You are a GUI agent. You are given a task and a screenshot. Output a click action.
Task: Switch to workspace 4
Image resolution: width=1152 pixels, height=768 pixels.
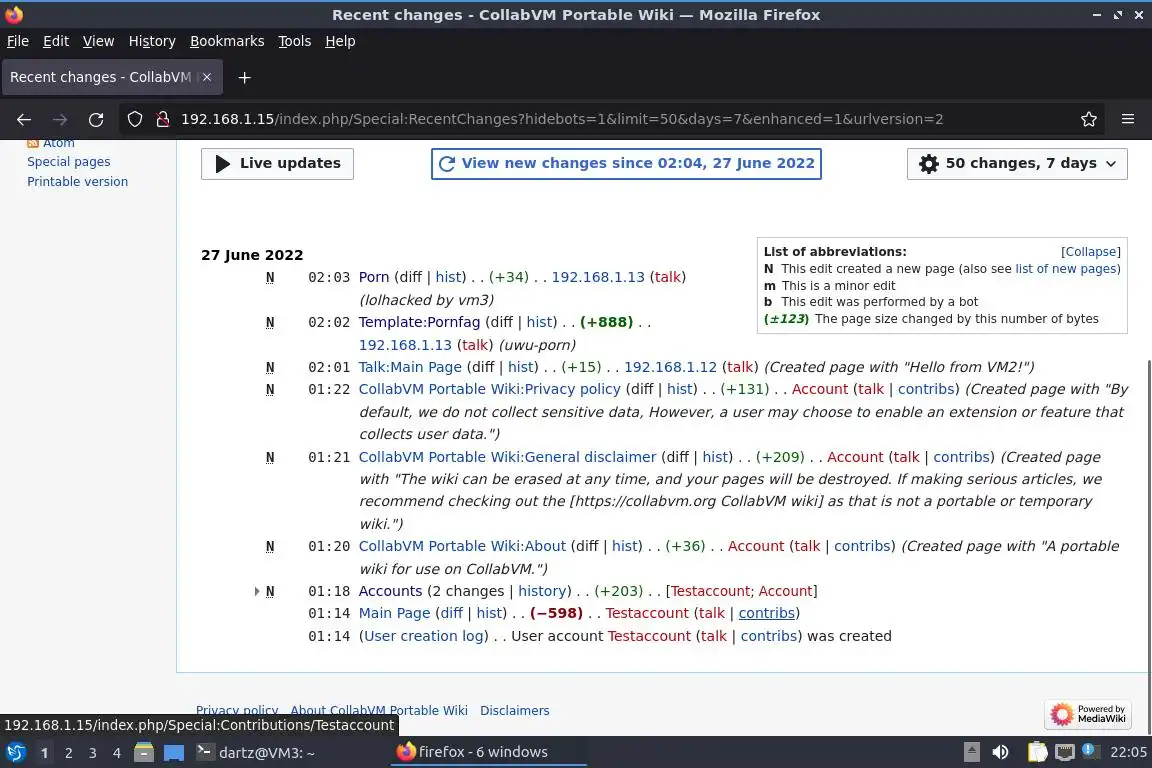(x=116, y=753)
